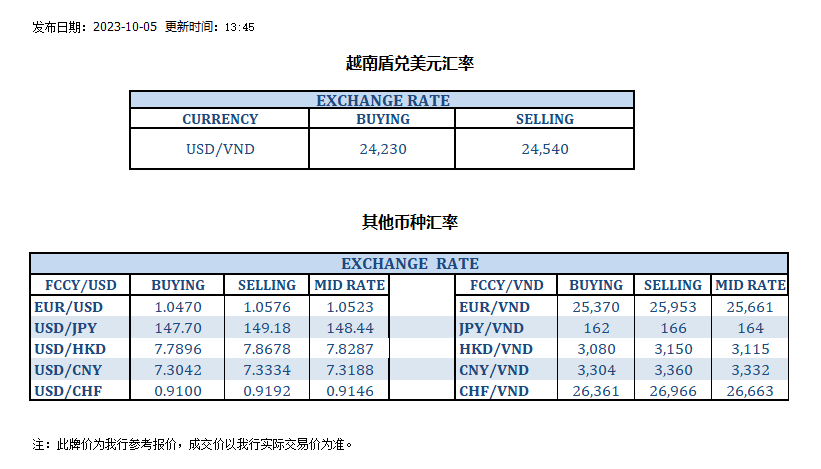Select the USD/VND selling rate 24,540
This screenshot has height=469, width=821.
click(x=544, y=149)
